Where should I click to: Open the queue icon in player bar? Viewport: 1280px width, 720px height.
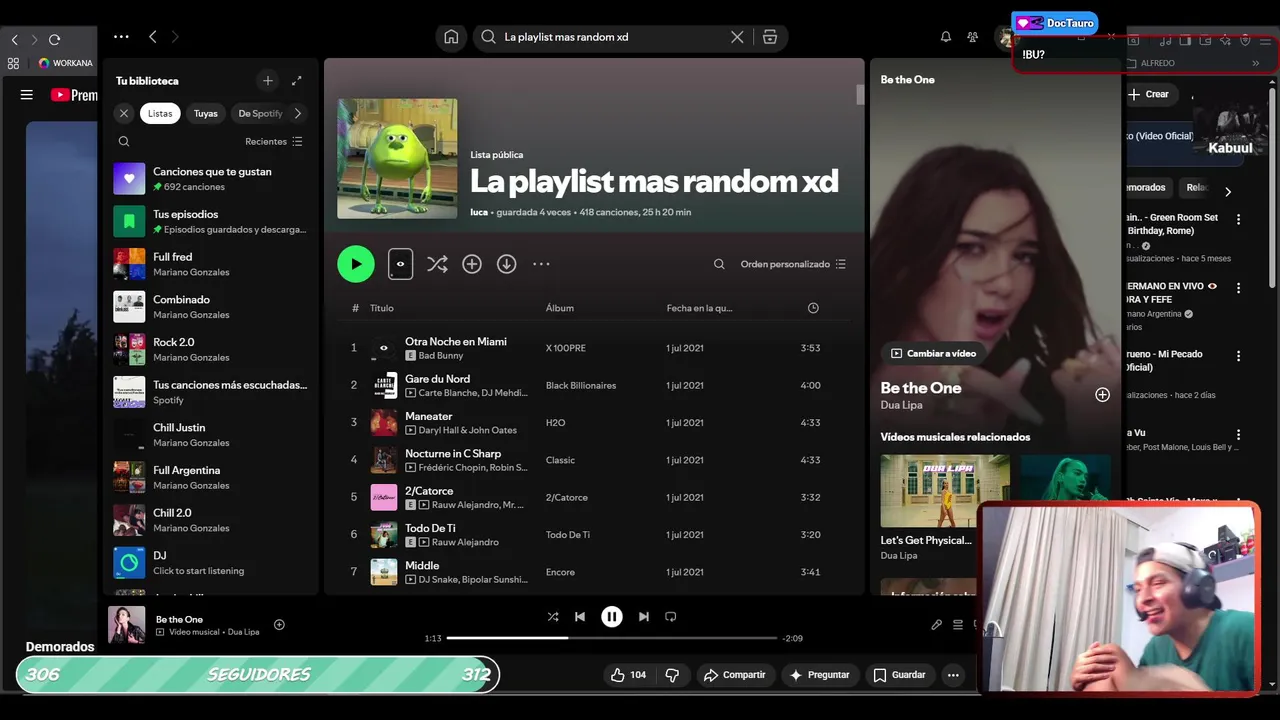tap(958, 625)
